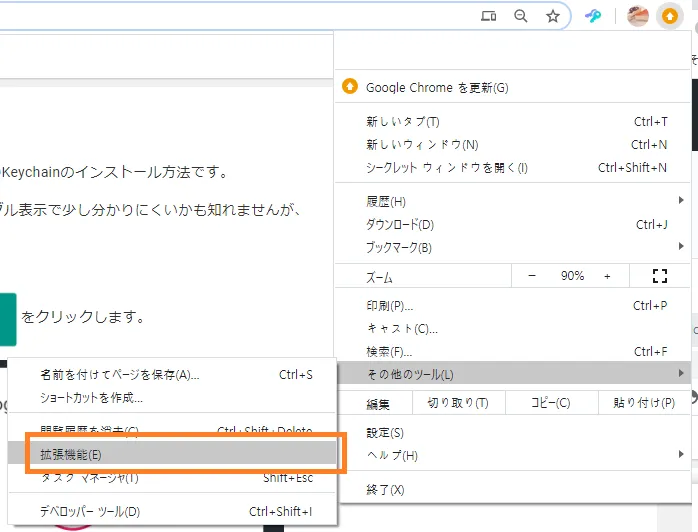The image size is (698, 532).
Task: Open the key-shaped extension icon
Action: pyautogui.click(x=592, y=16)
